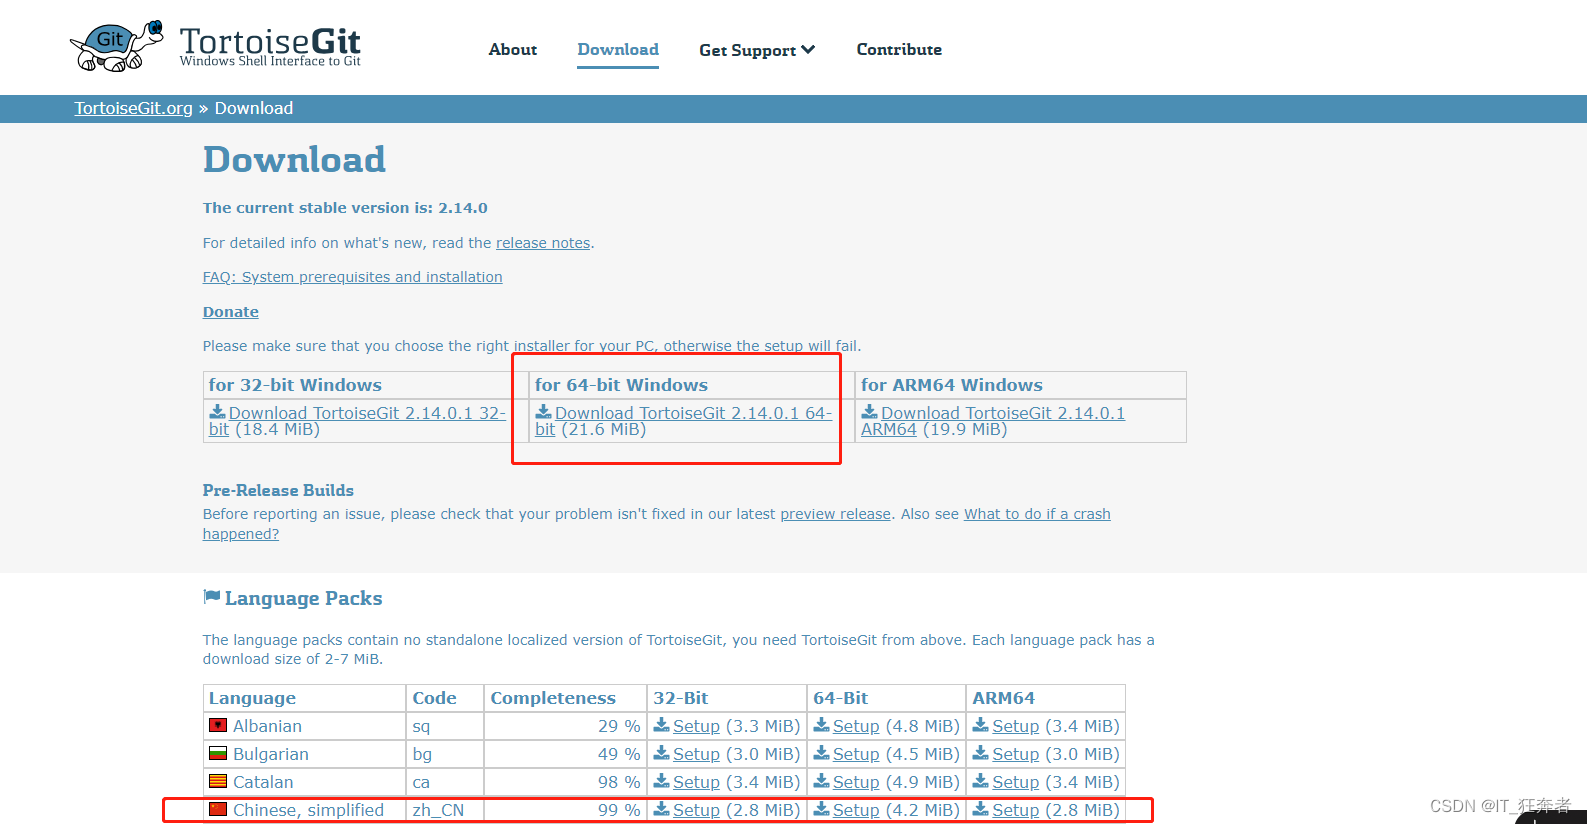
Task: Click Albanian 32-Bit Setup link
Action: [696, 726]
